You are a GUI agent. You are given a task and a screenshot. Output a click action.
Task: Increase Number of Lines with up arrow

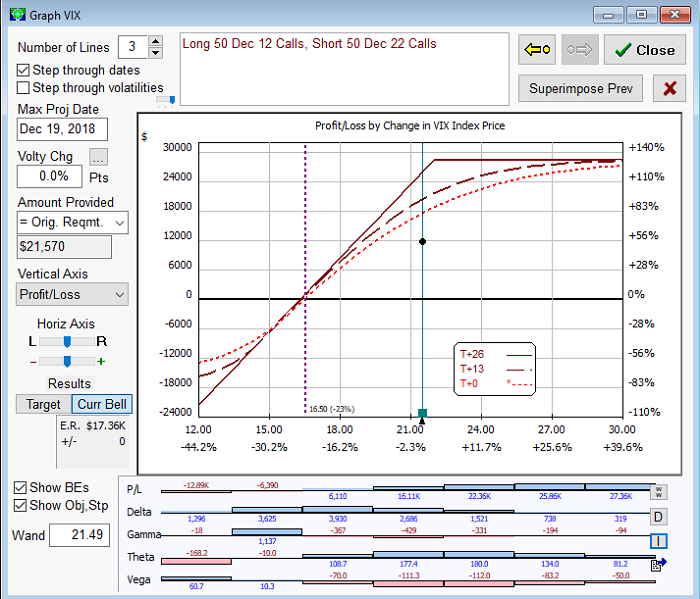coord(155,42)
